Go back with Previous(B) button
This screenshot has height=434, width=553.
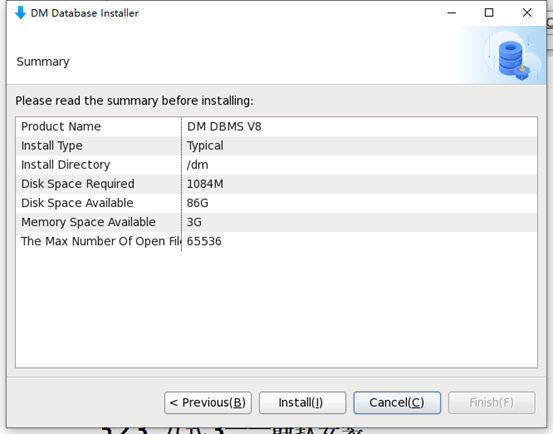click(208, 402)
